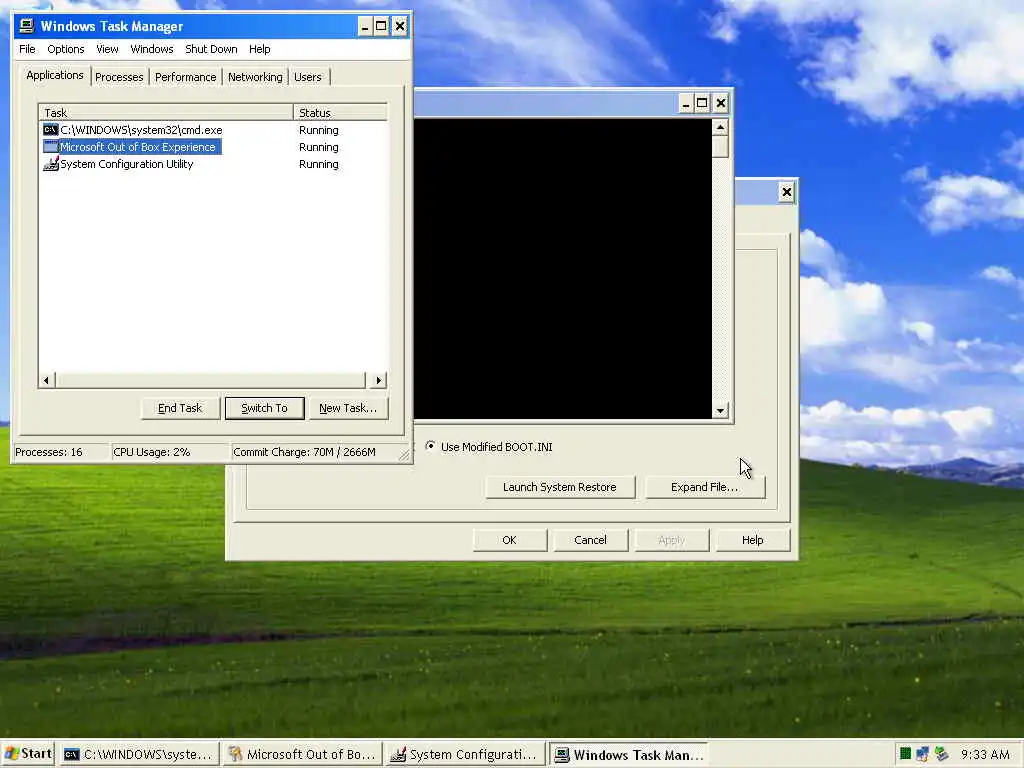Click Windows Task Manager taskbar button
Image resolution: width=1024 pixels, height=768 pixels.
click(628, 754)
